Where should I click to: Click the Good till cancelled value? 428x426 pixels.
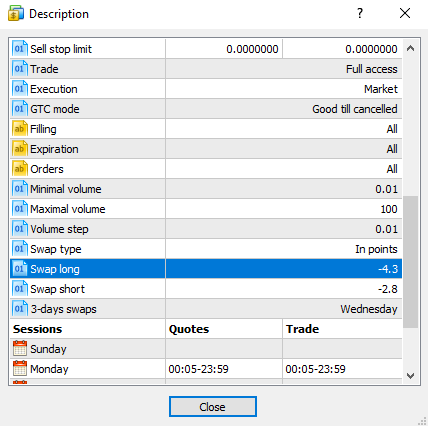point(355,109)
